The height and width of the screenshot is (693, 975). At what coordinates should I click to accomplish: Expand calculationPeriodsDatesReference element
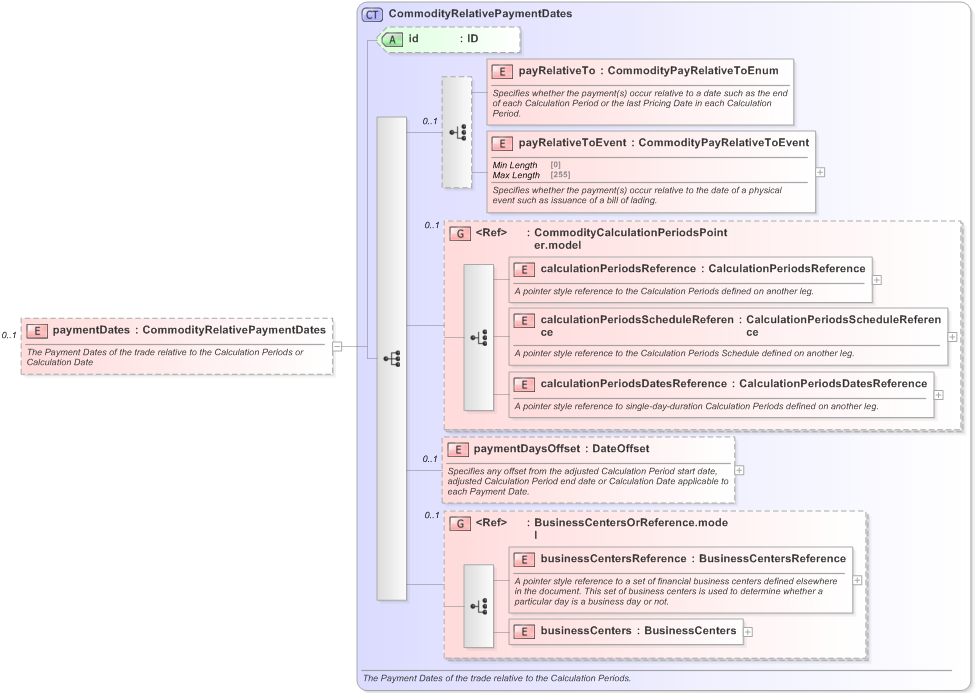coord(939,394)
